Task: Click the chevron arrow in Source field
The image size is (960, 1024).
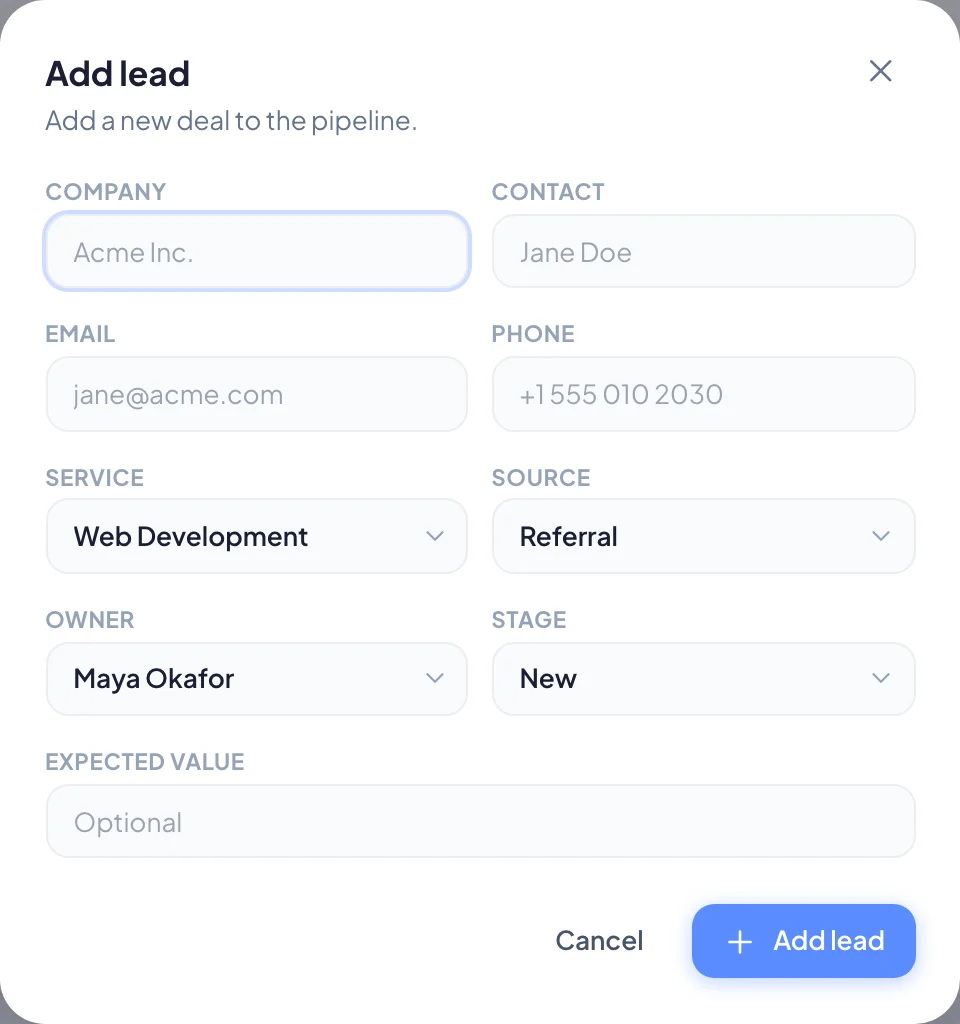Action: click(x=880, y=536)
